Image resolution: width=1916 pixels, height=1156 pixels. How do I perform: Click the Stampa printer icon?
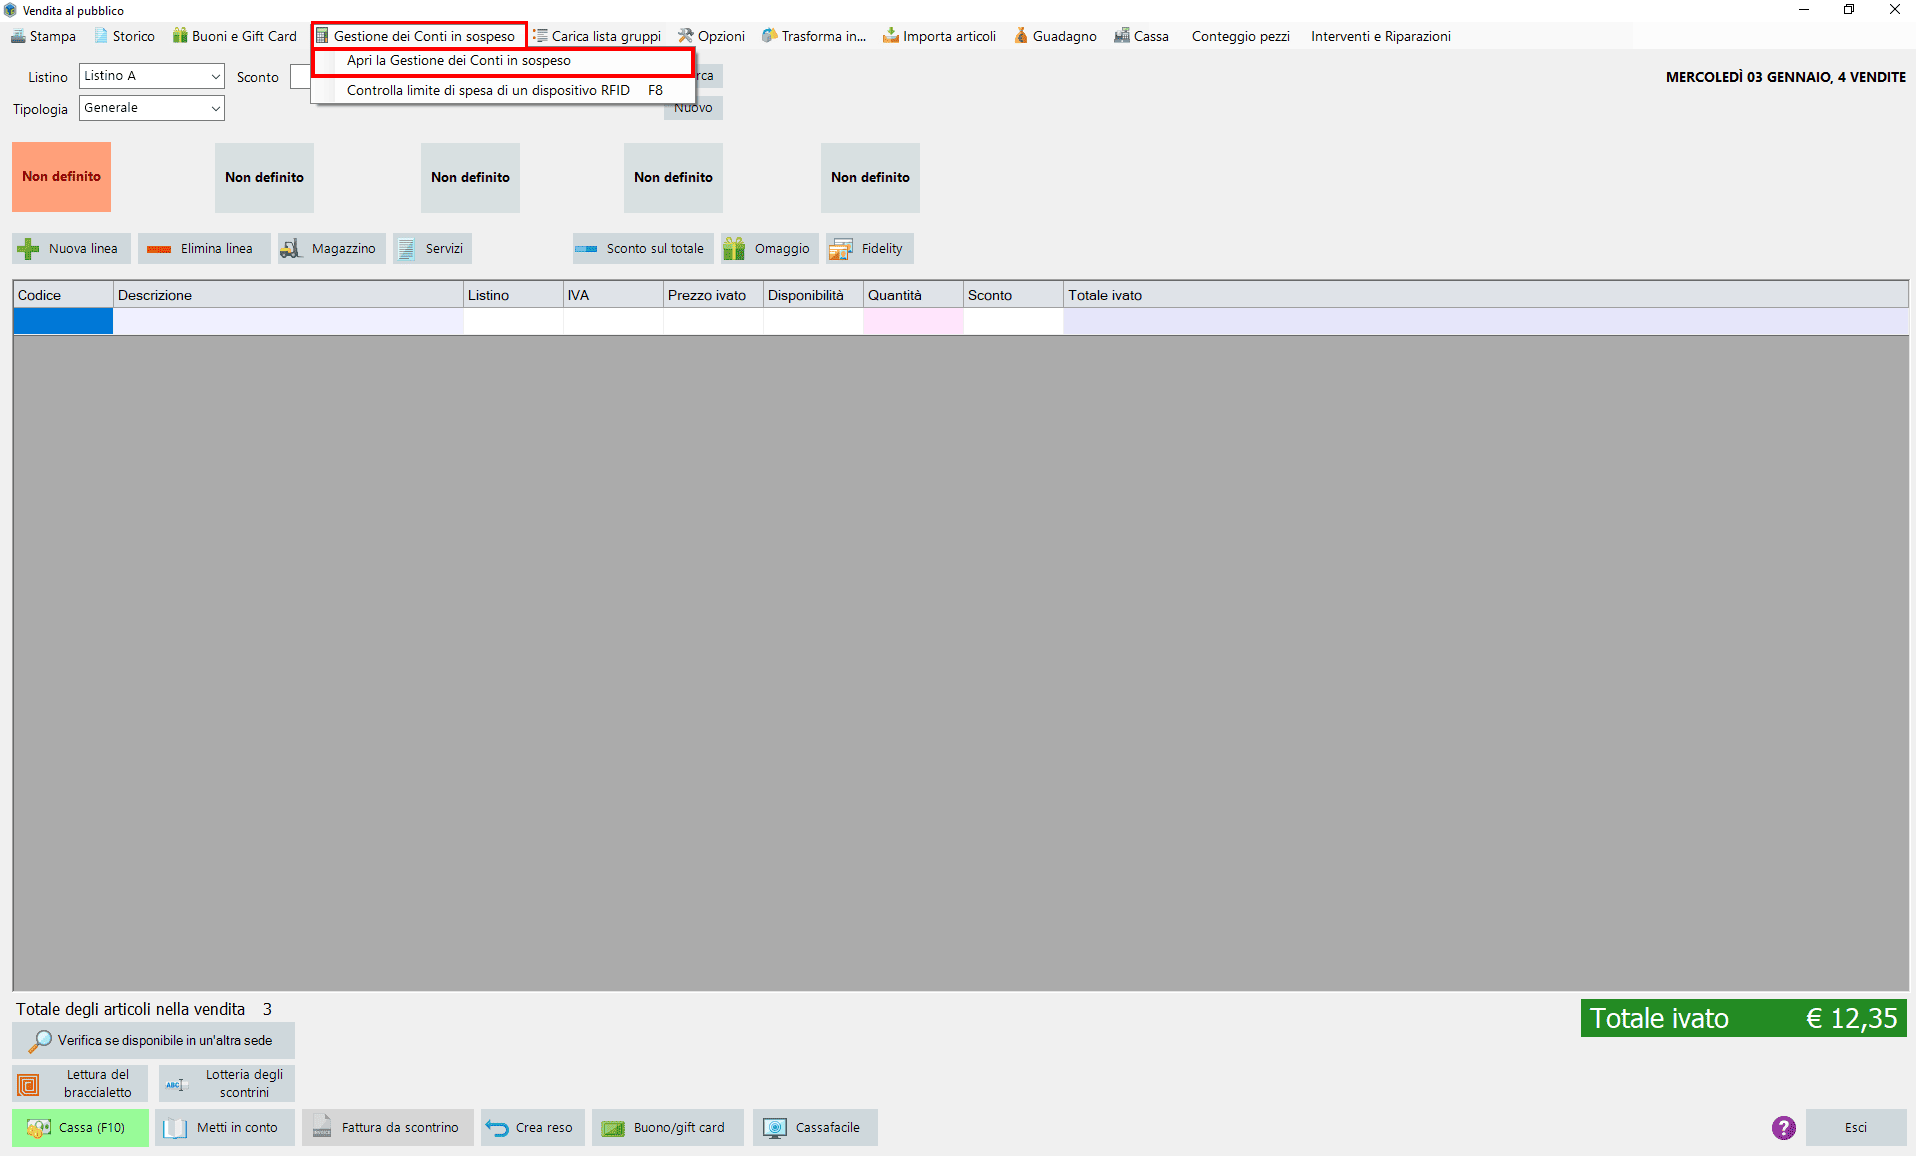click(18, 36)
